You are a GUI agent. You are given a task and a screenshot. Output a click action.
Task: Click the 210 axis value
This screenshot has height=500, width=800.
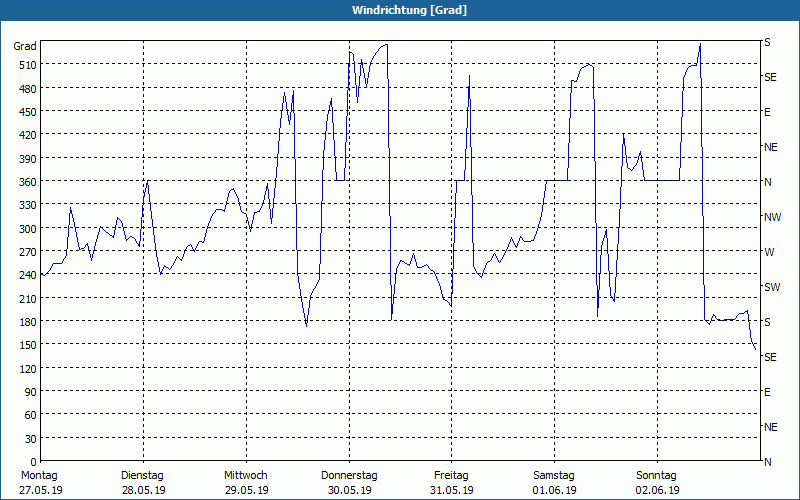pos(29,298)
